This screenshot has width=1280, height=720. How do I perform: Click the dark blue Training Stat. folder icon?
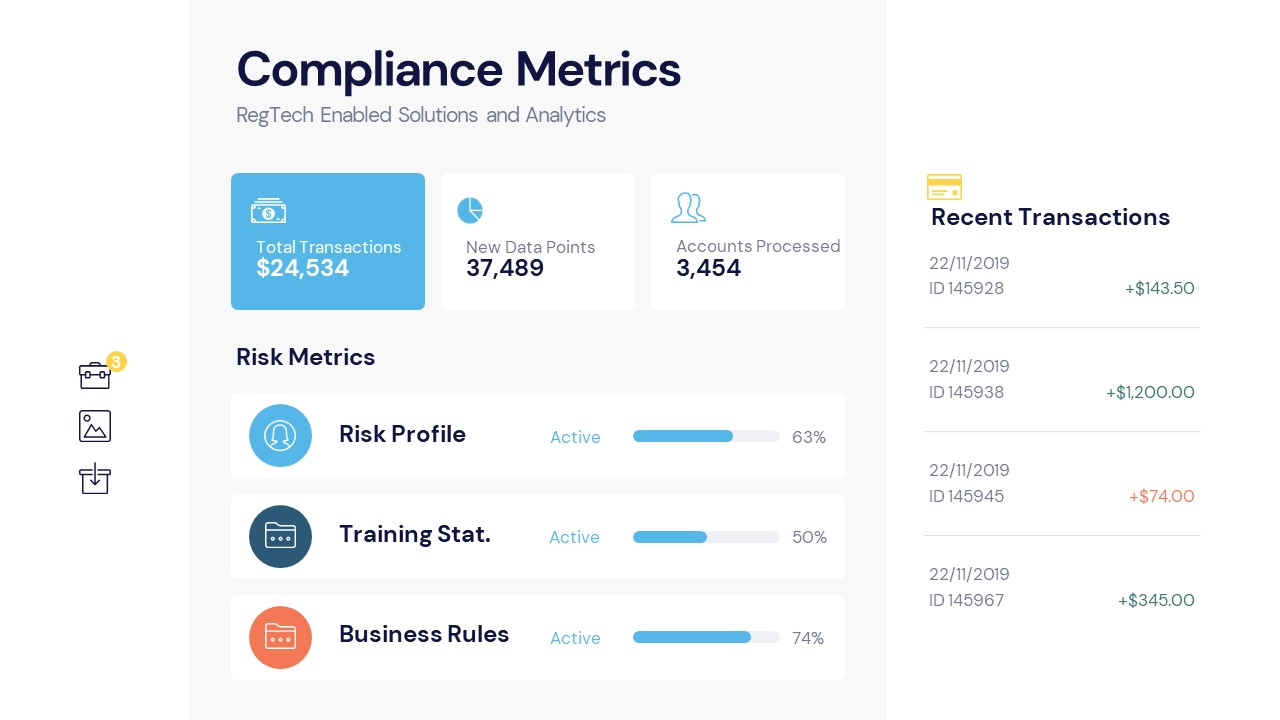[x=280, y=536]
